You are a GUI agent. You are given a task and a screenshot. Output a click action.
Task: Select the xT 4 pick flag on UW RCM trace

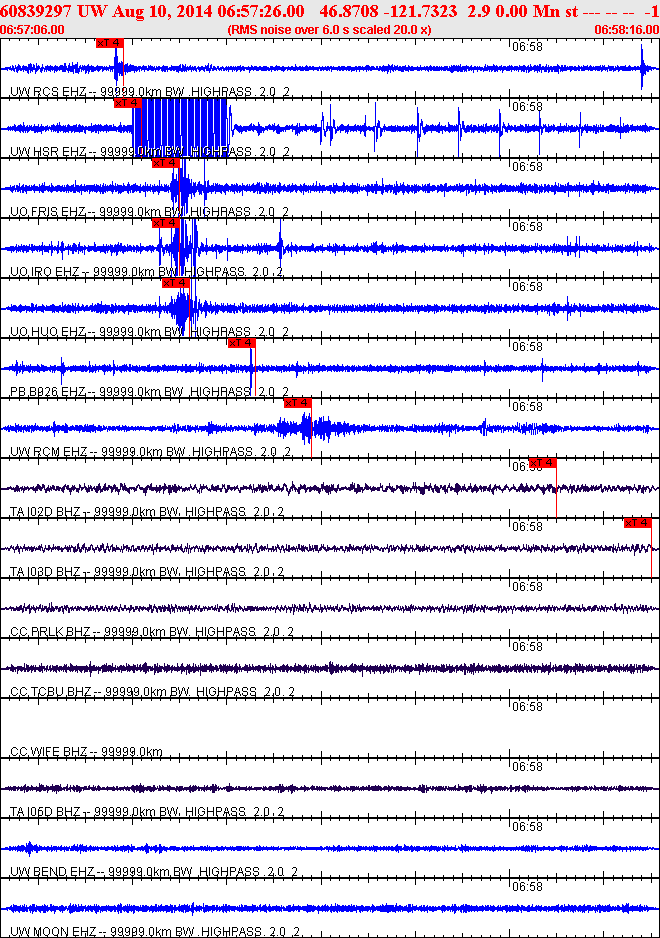pyautogui.click(x=298, y=403)
